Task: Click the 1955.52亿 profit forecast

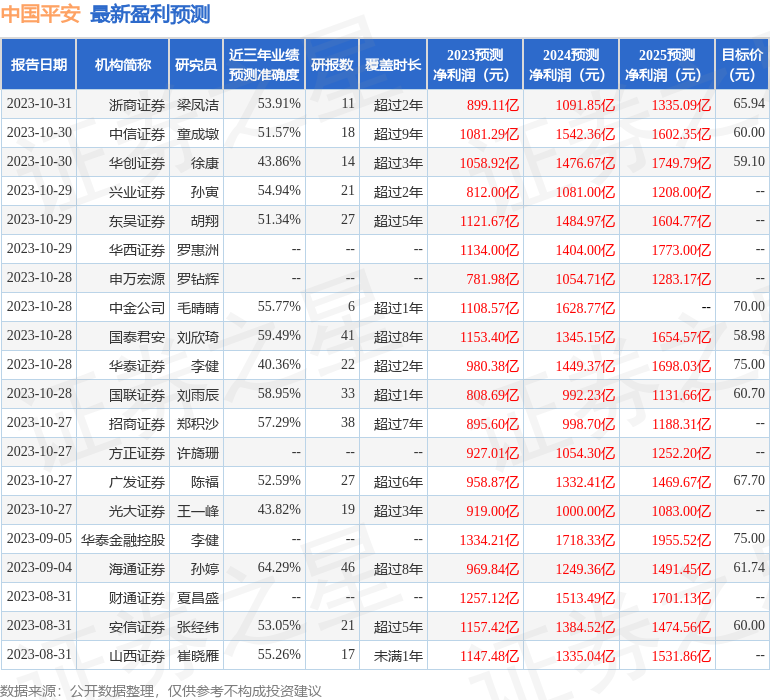Action: (681, 540)
